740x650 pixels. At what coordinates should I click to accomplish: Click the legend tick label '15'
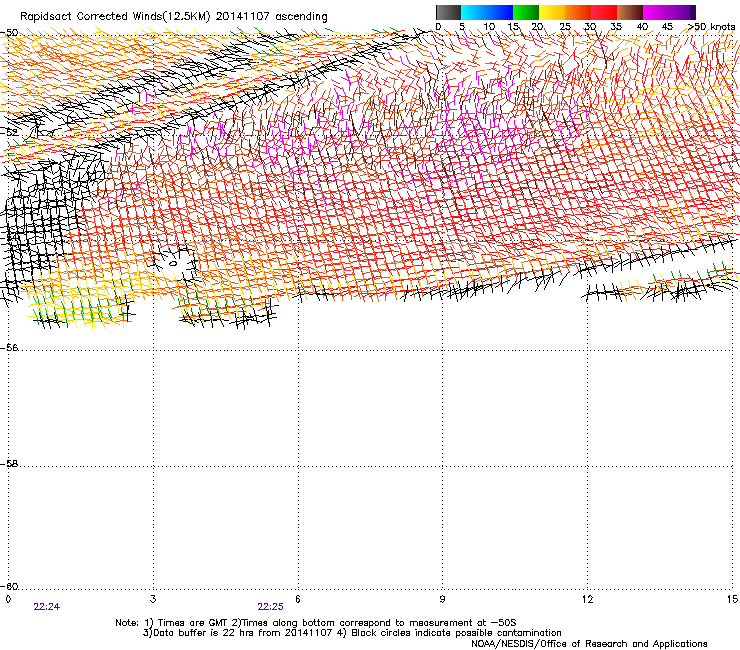(x=513, y=27)
